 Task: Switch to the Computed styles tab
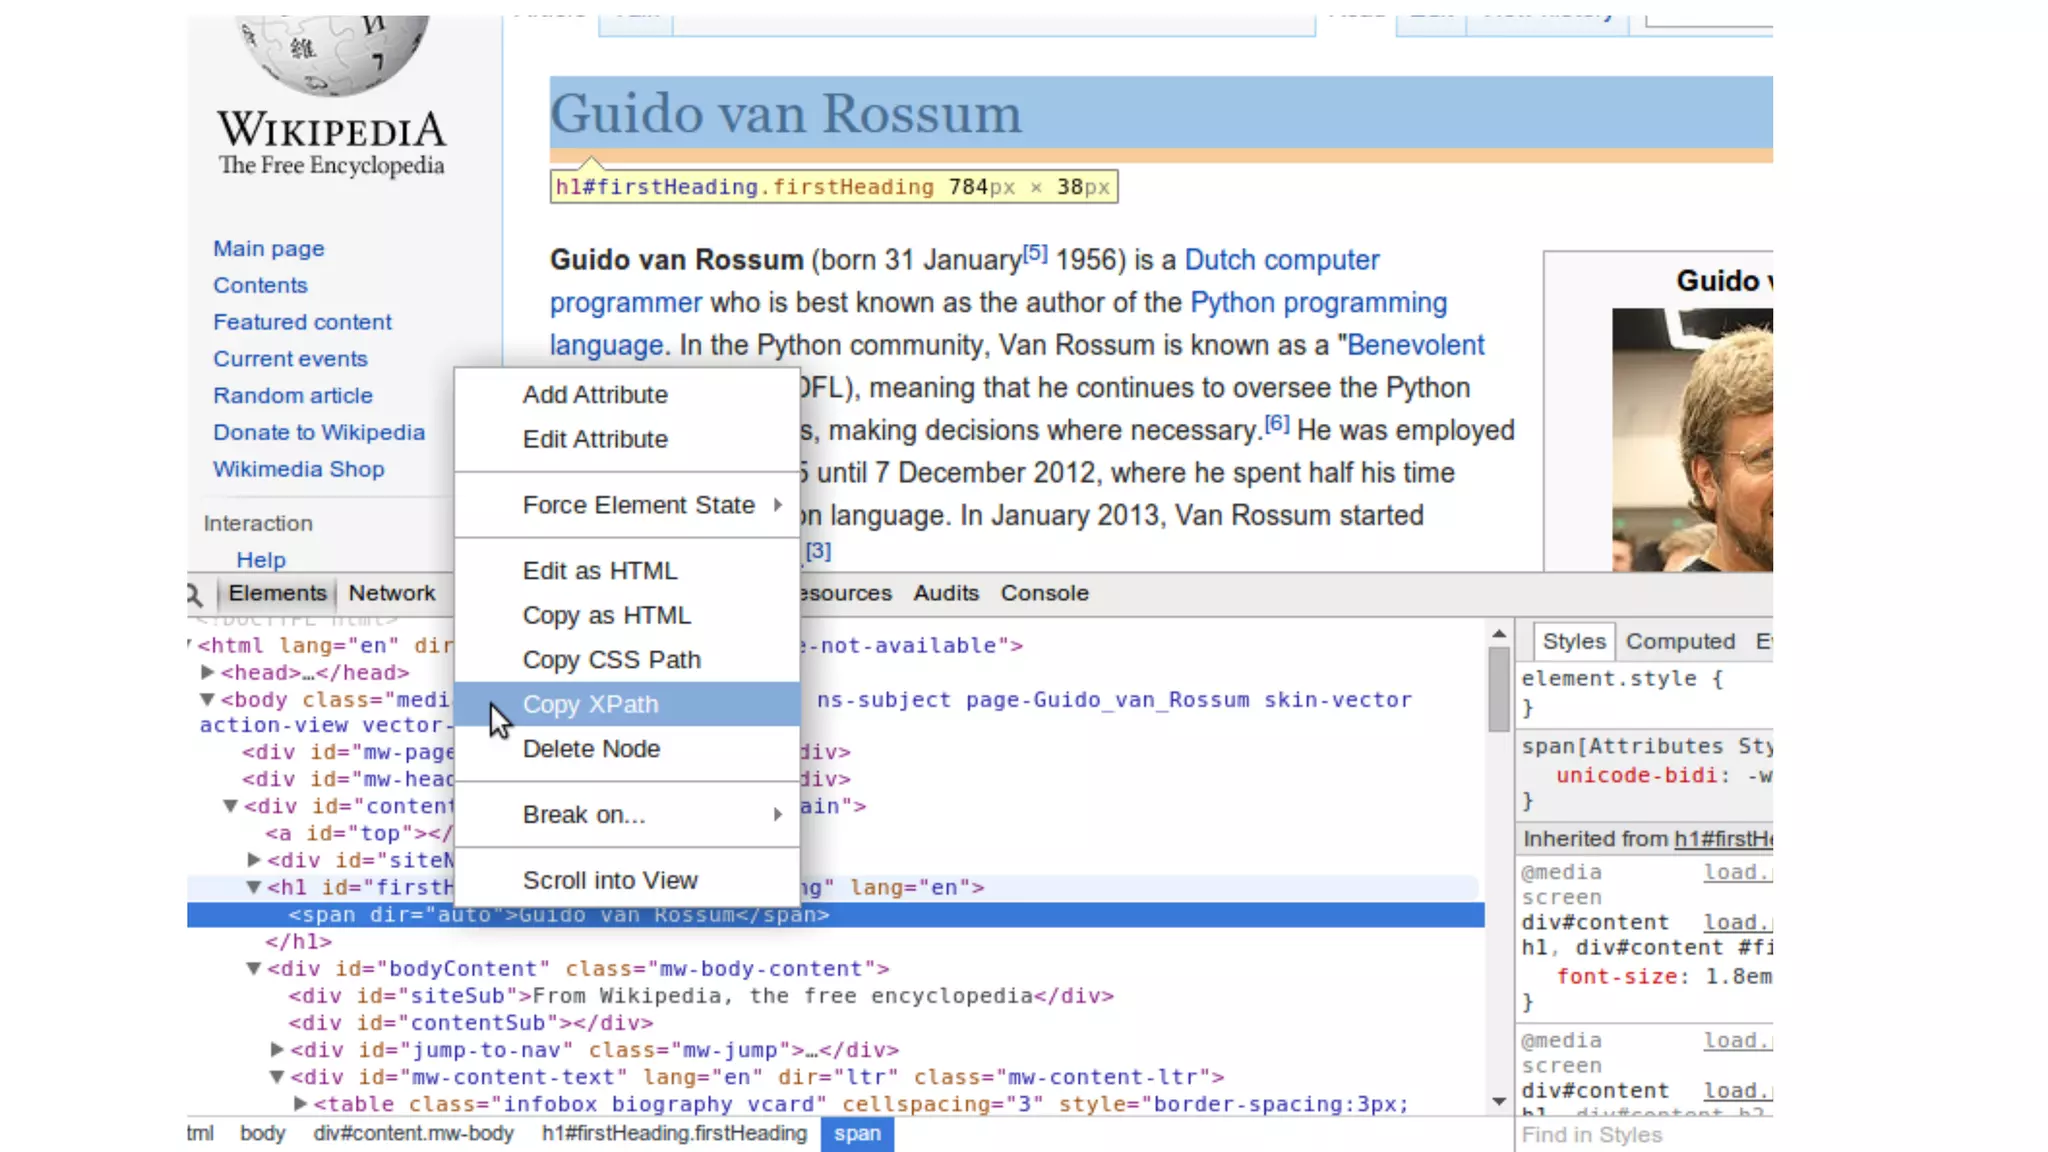click(1680, 641)
